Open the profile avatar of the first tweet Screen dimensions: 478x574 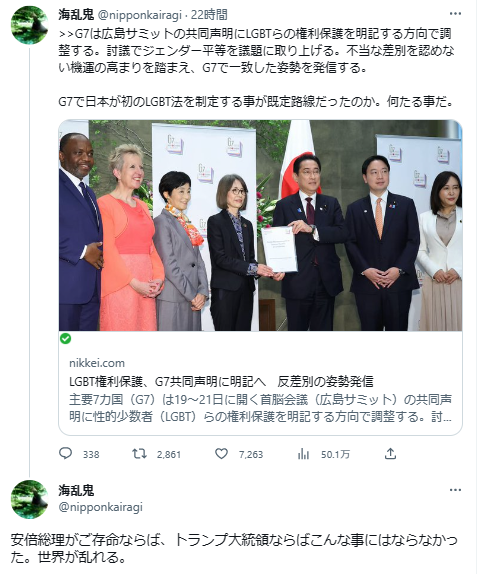(x=29, y=25)
